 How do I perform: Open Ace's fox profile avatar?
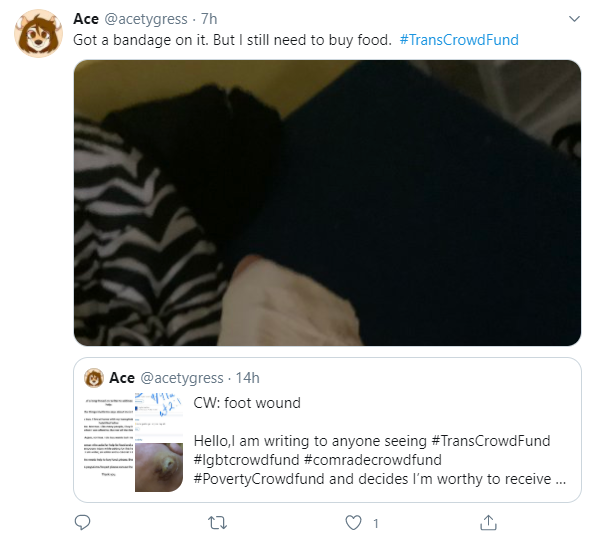38,33
